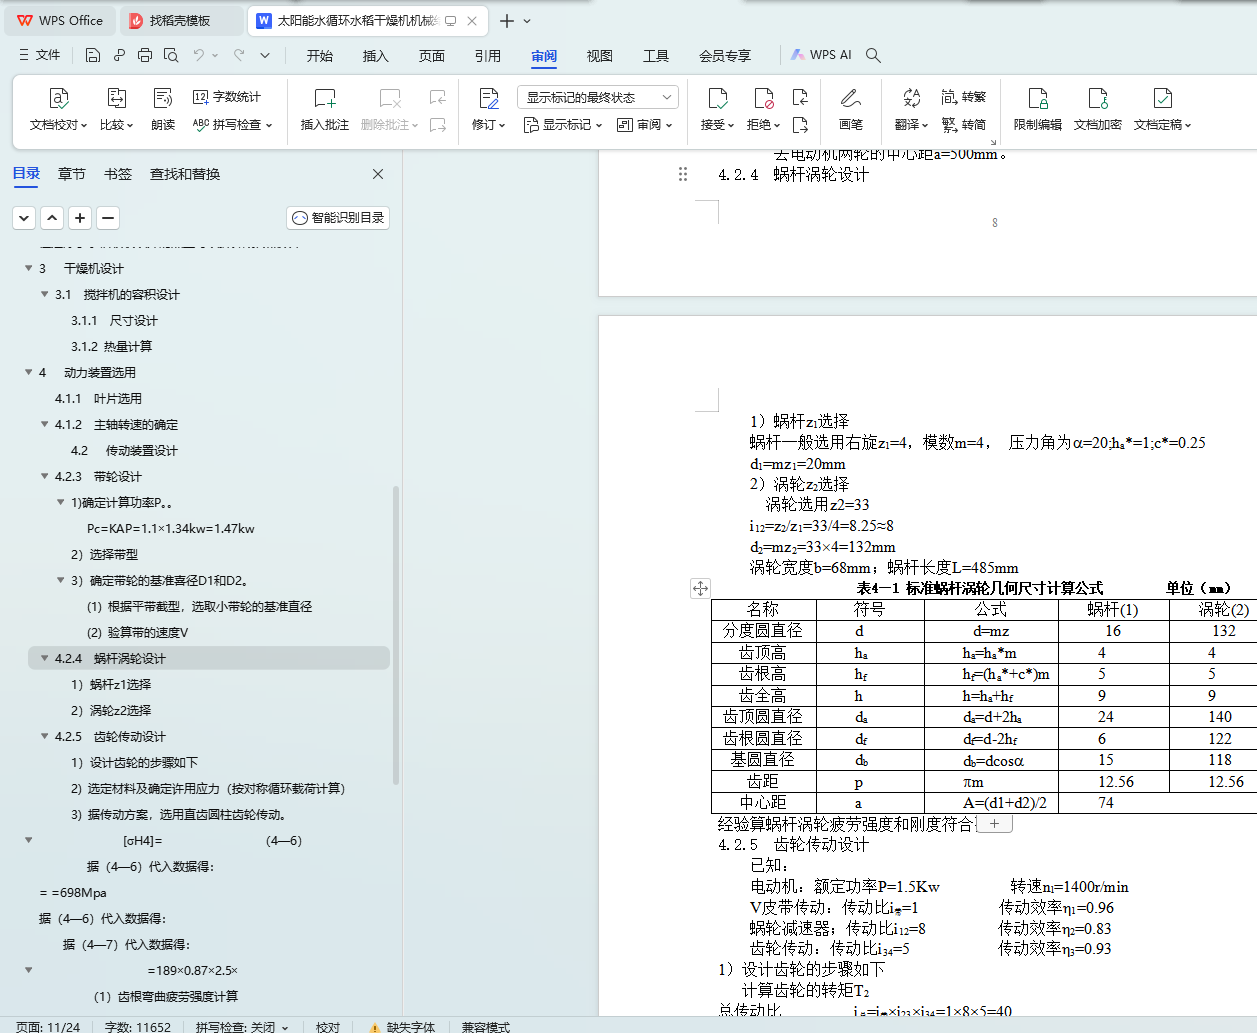Go to previous change icon

point(800,97)
